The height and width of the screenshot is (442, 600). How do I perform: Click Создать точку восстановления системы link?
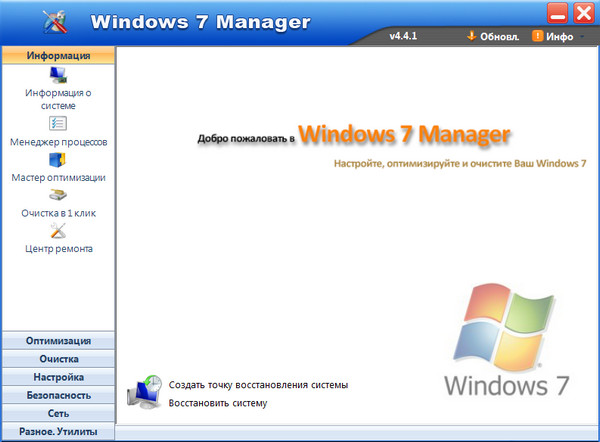pyautogui.click(x=258, y=385)
